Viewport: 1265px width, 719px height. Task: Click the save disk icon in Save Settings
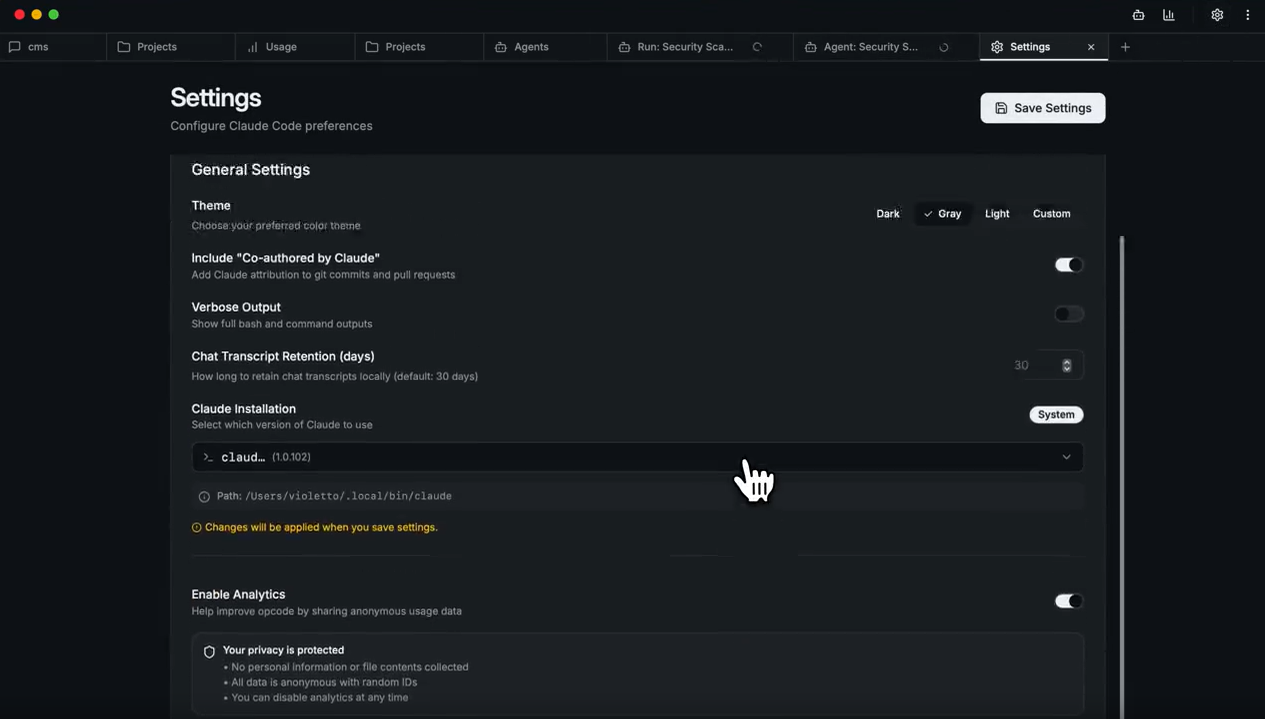(1001, 108)
